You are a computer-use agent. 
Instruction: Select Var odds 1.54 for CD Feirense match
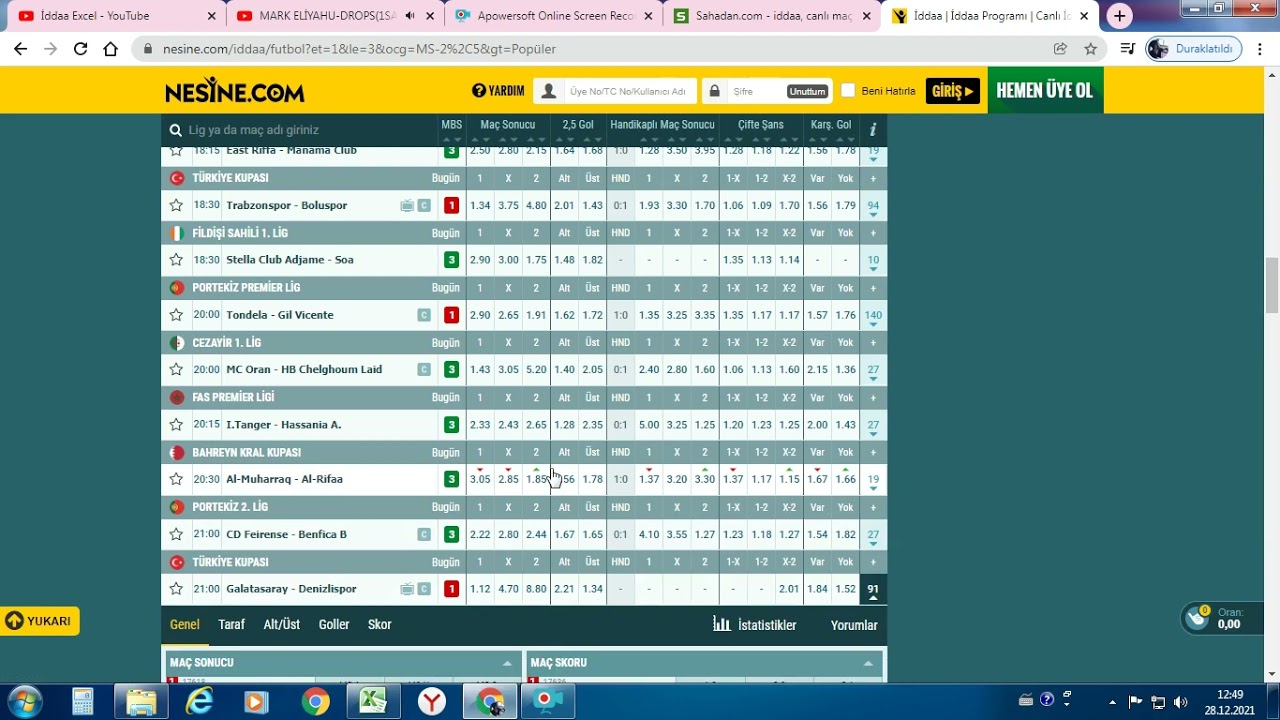pos(817,534)
